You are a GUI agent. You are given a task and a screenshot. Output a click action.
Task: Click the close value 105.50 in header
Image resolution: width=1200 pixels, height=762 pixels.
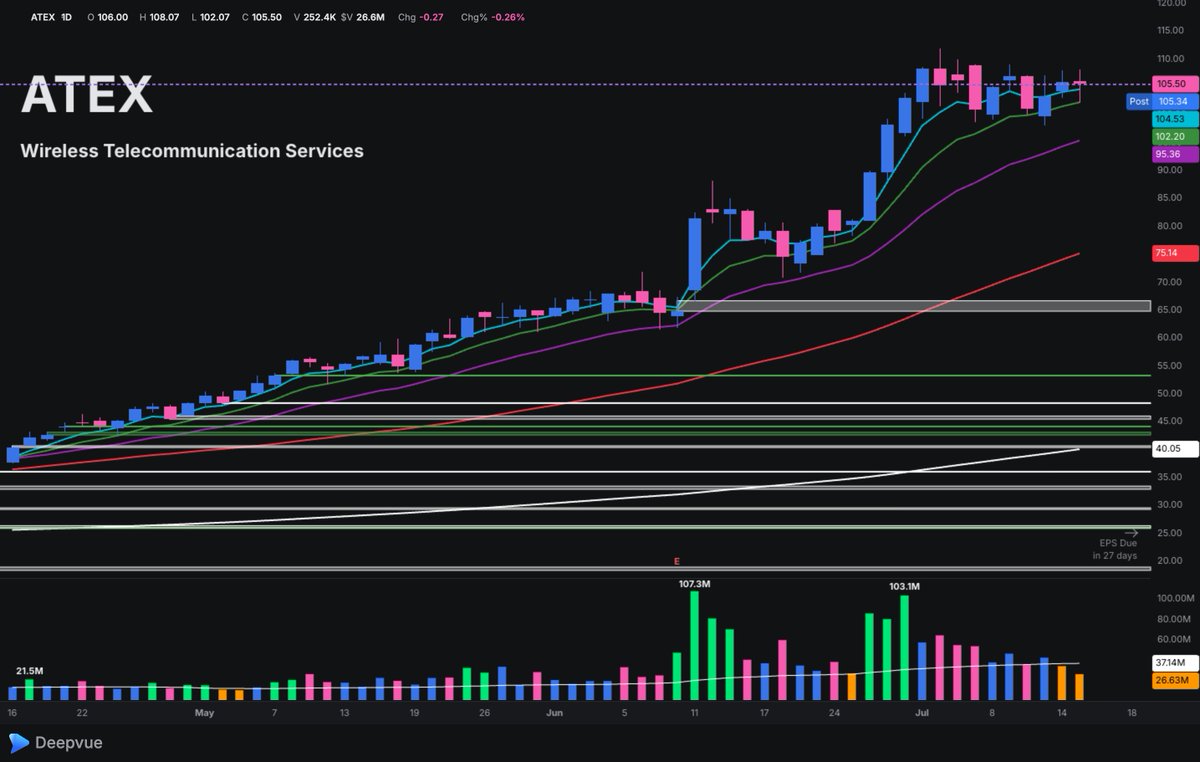coord(268,17)
